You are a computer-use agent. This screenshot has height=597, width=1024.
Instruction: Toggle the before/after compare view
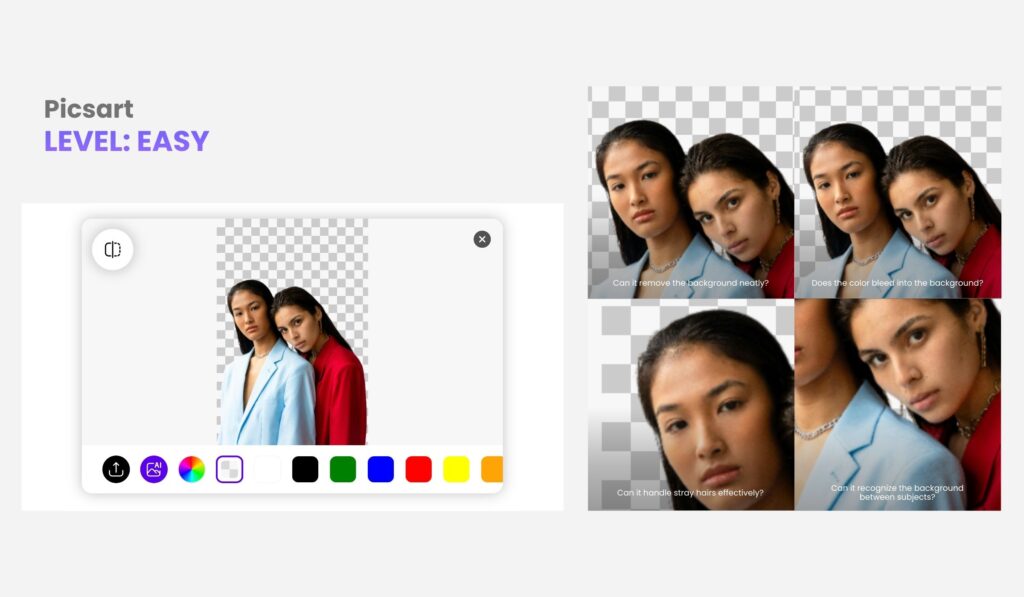(x=113, y=250)
